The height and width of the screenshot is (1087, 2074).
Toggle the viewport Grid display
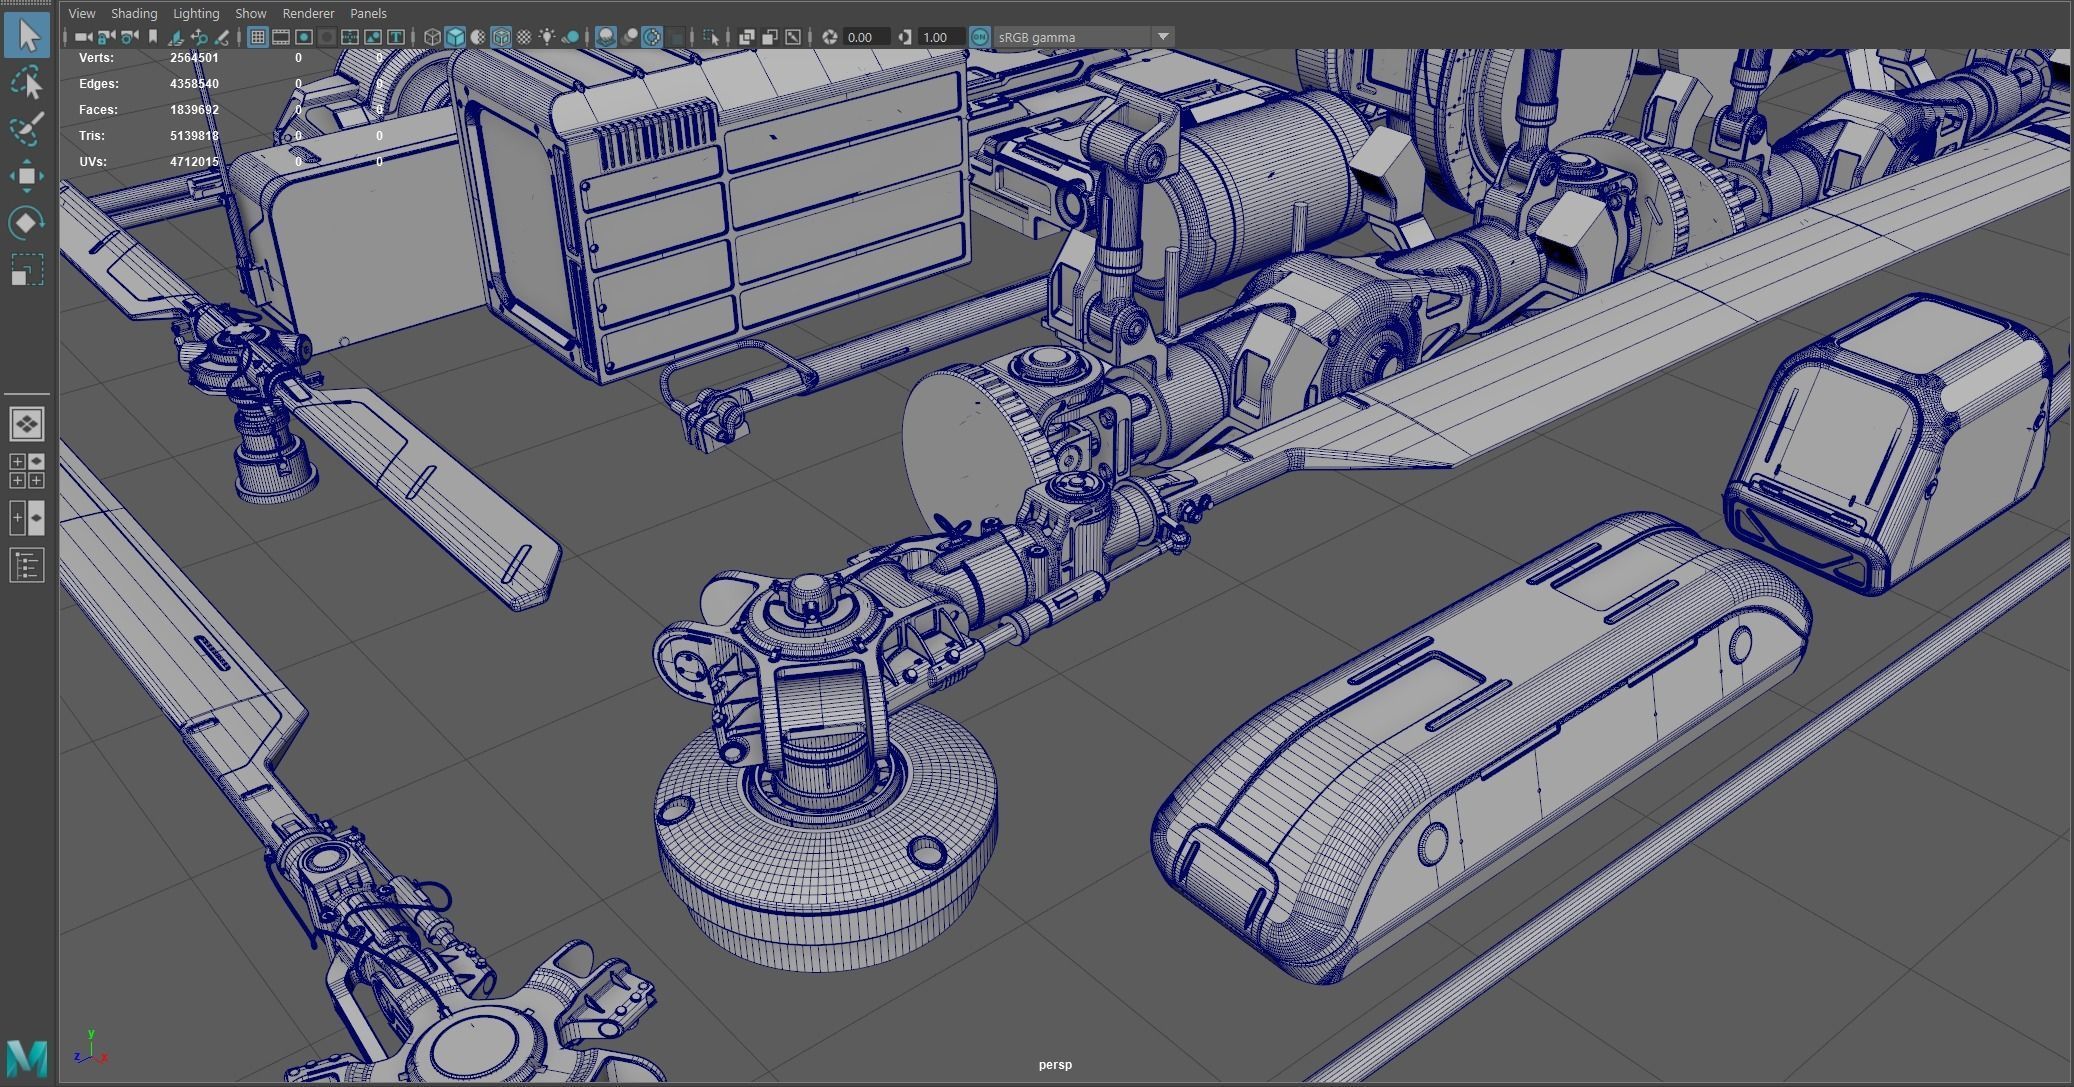[257, 37]
